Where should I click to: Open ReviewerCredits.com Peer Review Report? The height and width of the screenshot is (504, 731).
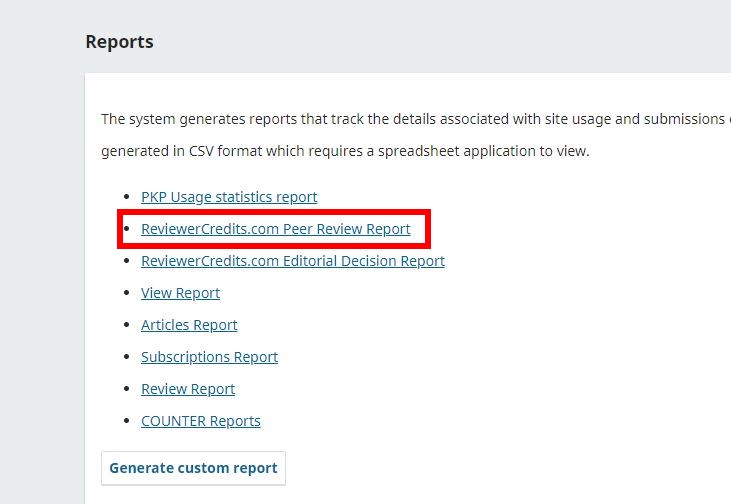coord(275,229)
